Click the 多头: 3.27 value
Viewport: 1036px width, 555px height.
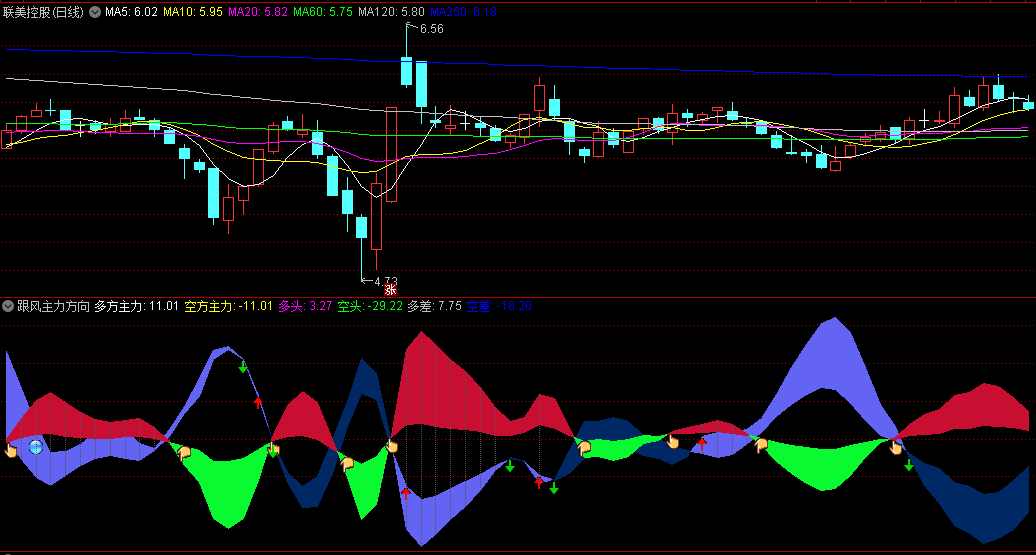pyautogui.click(x=305, y=306)
